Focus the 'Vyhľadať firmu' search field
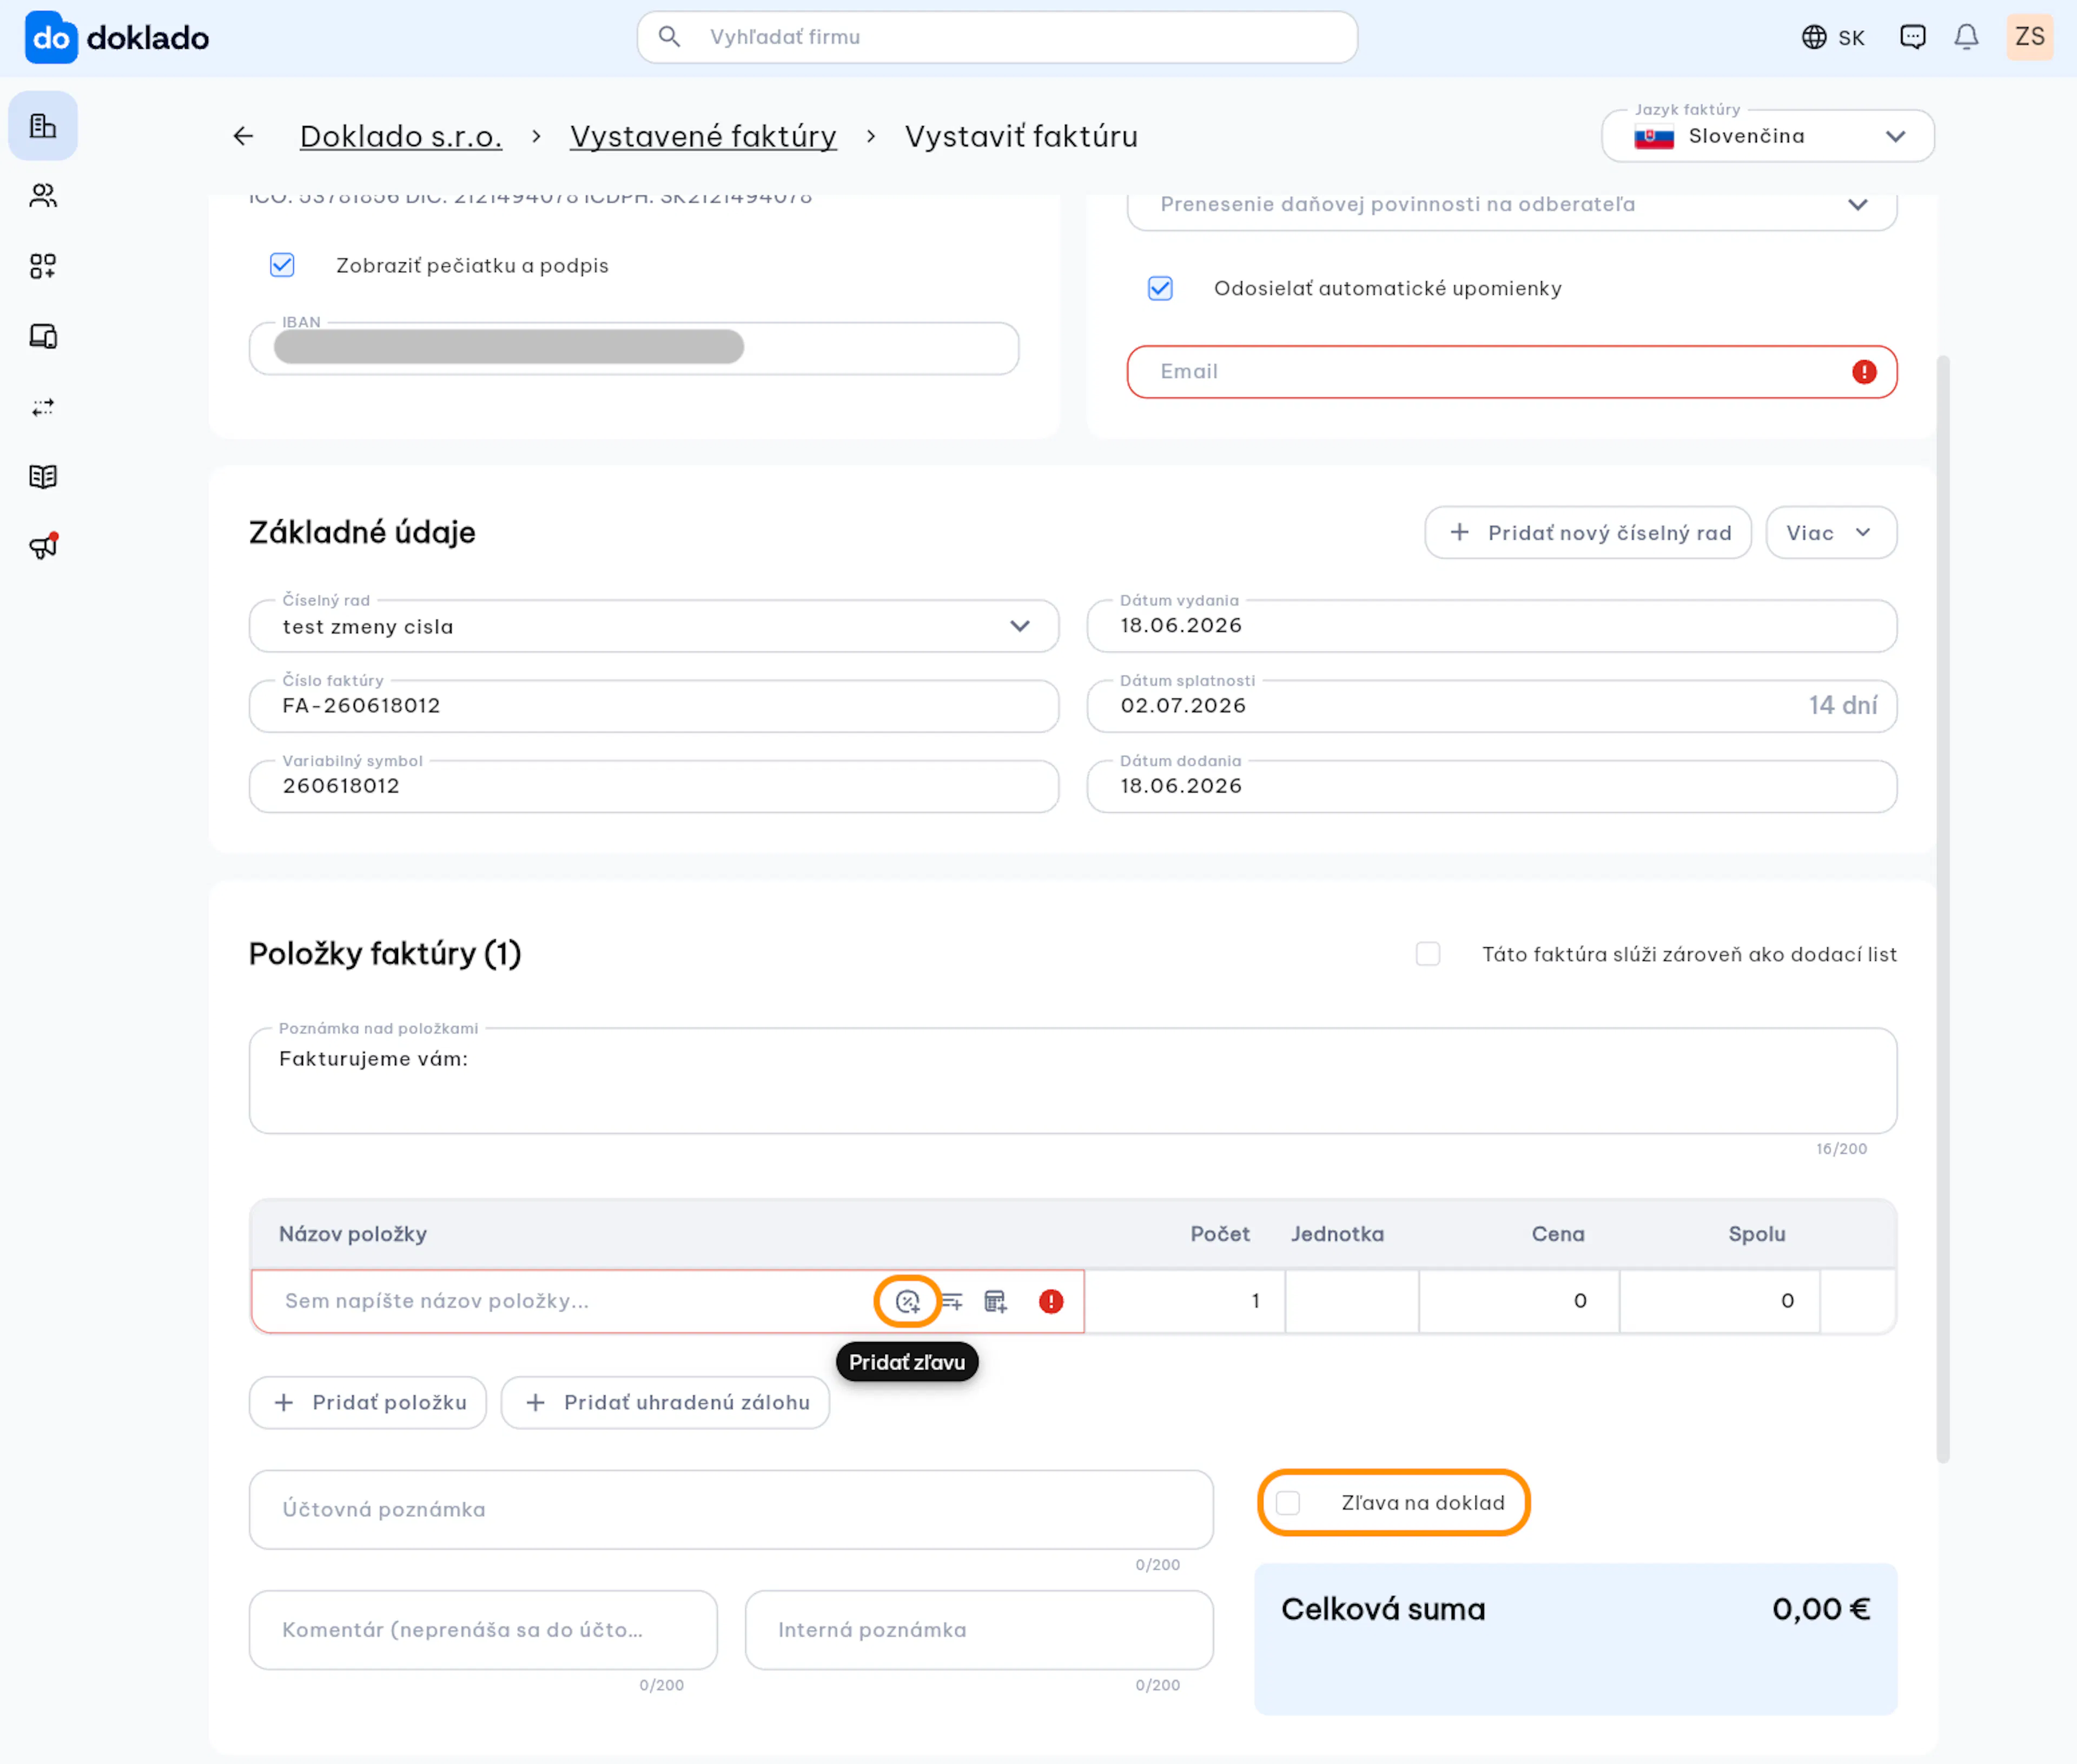 [997, 37]
